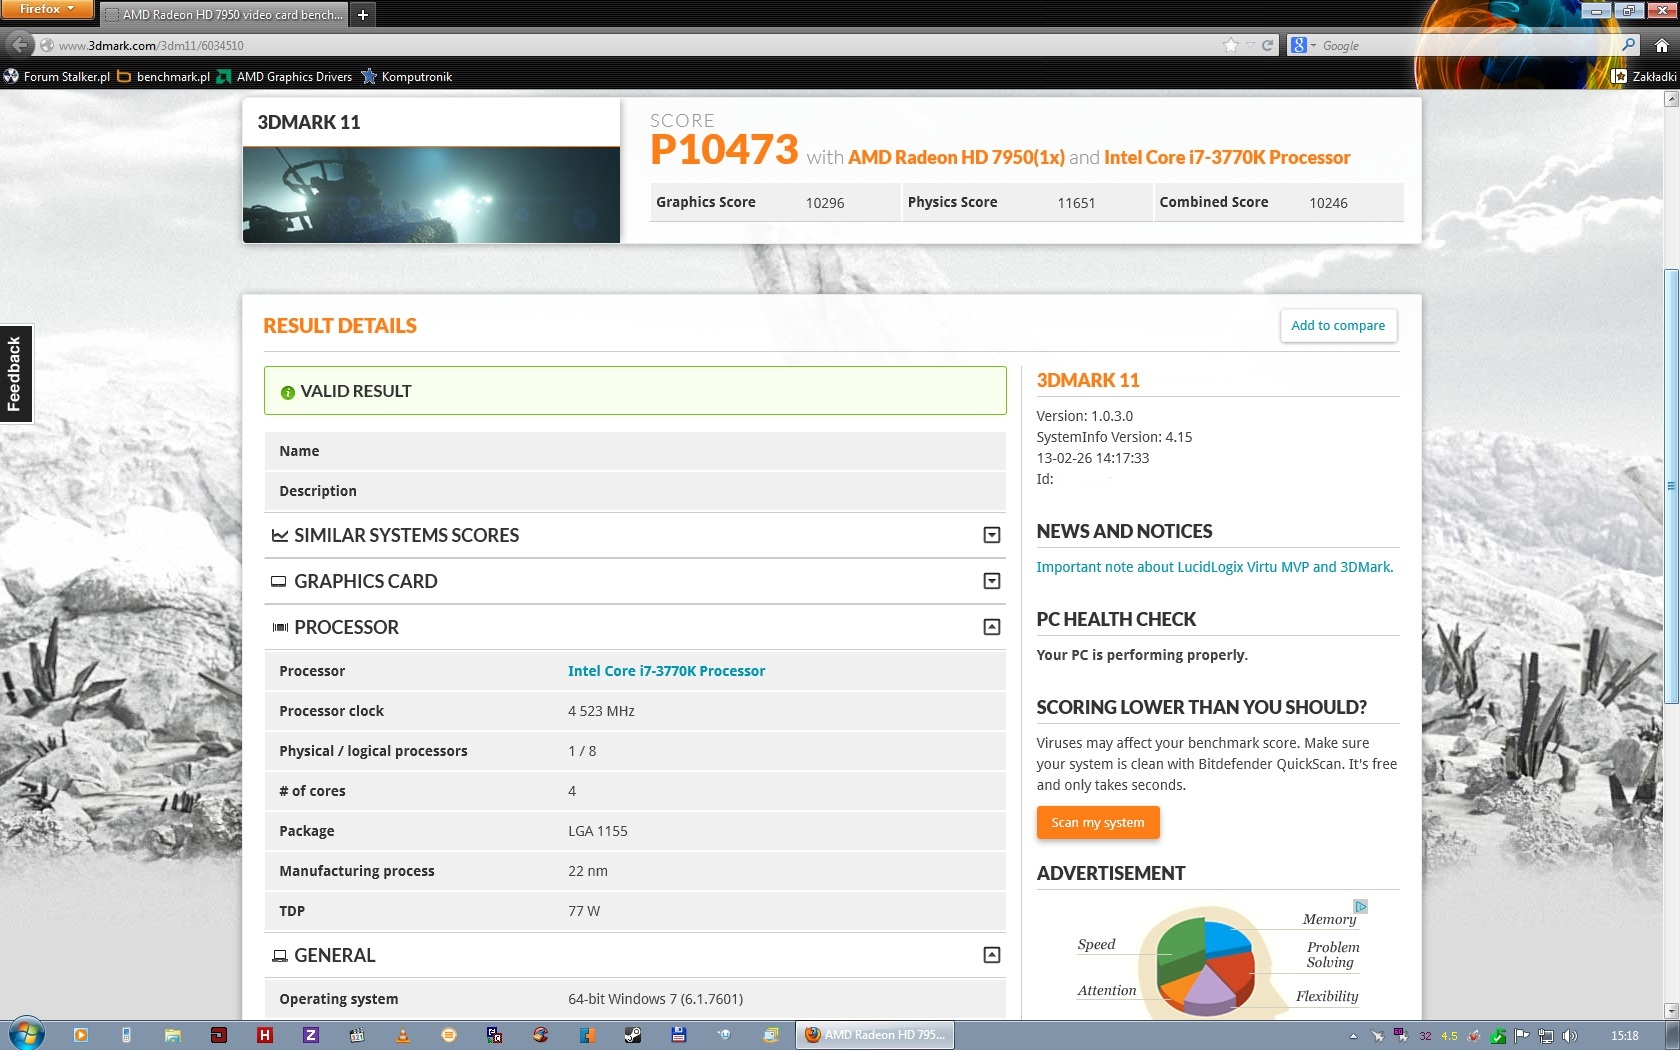Show hidden system tray icons

1353,1036
